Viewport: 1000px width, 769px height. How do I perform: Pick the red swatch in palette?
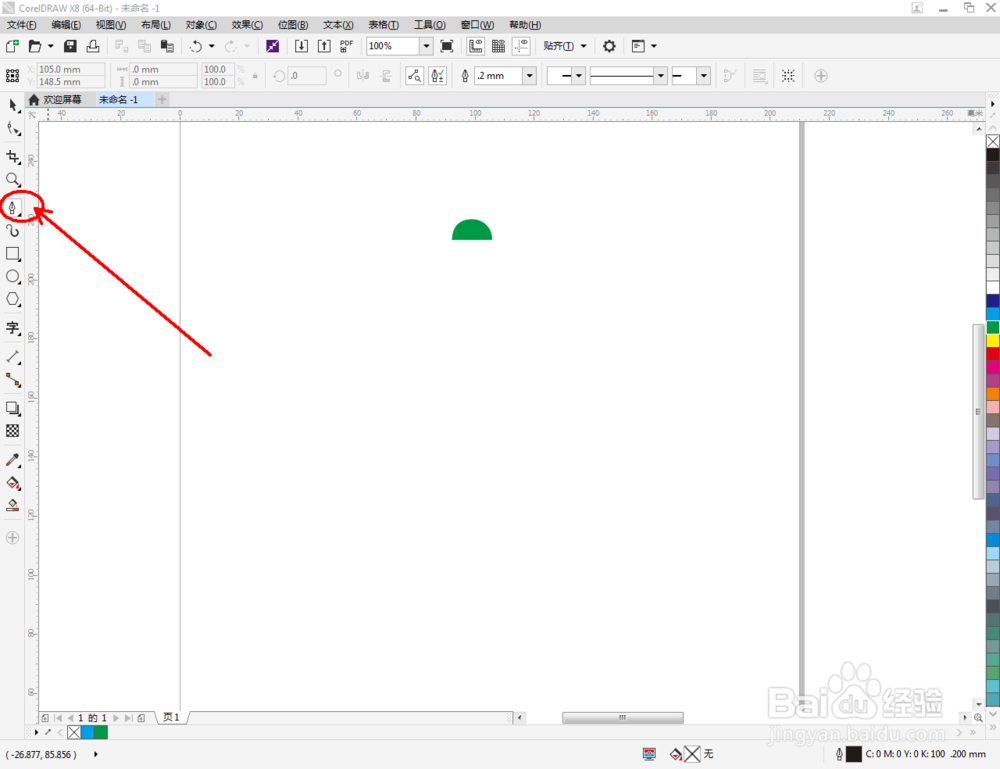pyautogui.click(x=993, y=353)
